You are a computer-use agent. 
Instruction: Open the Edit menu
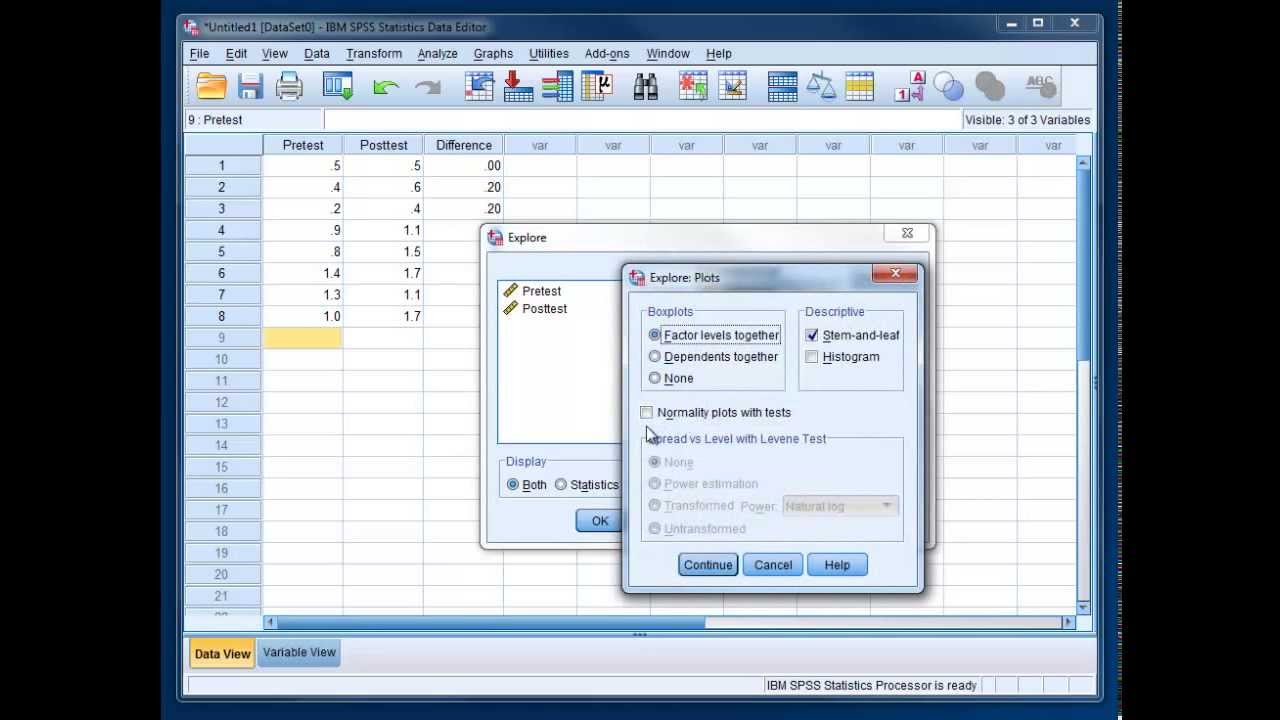(236, 53)
